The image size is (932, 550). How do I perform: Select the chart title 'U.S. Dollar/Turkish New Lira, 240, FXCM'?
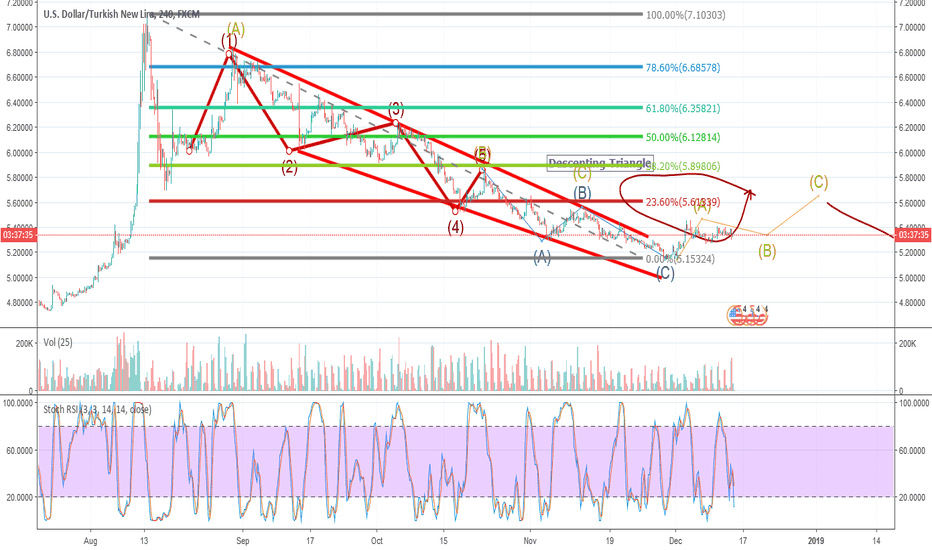click(x=121, y=14)
